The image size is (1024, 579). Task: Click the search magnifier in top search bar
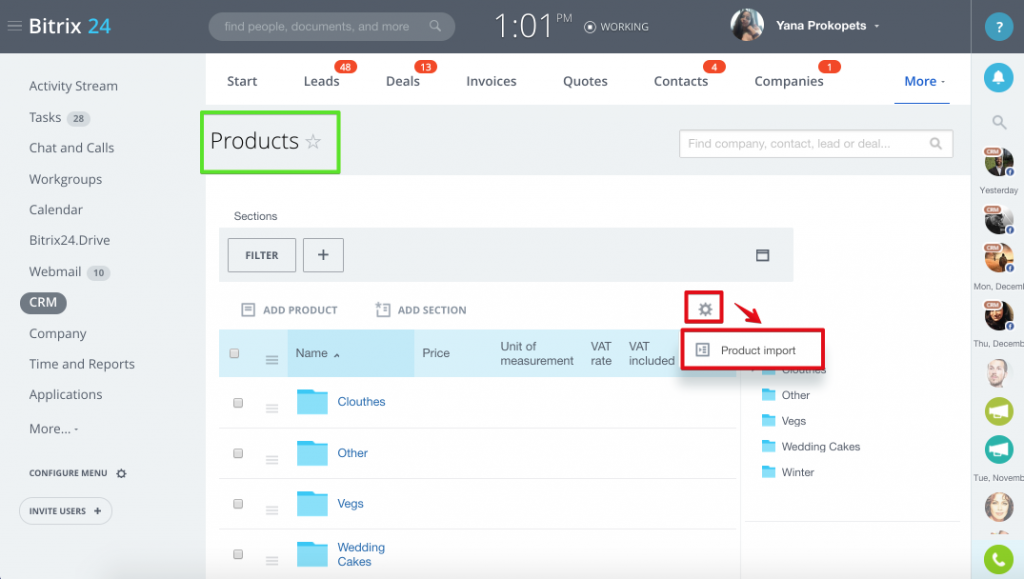[435, 26]
